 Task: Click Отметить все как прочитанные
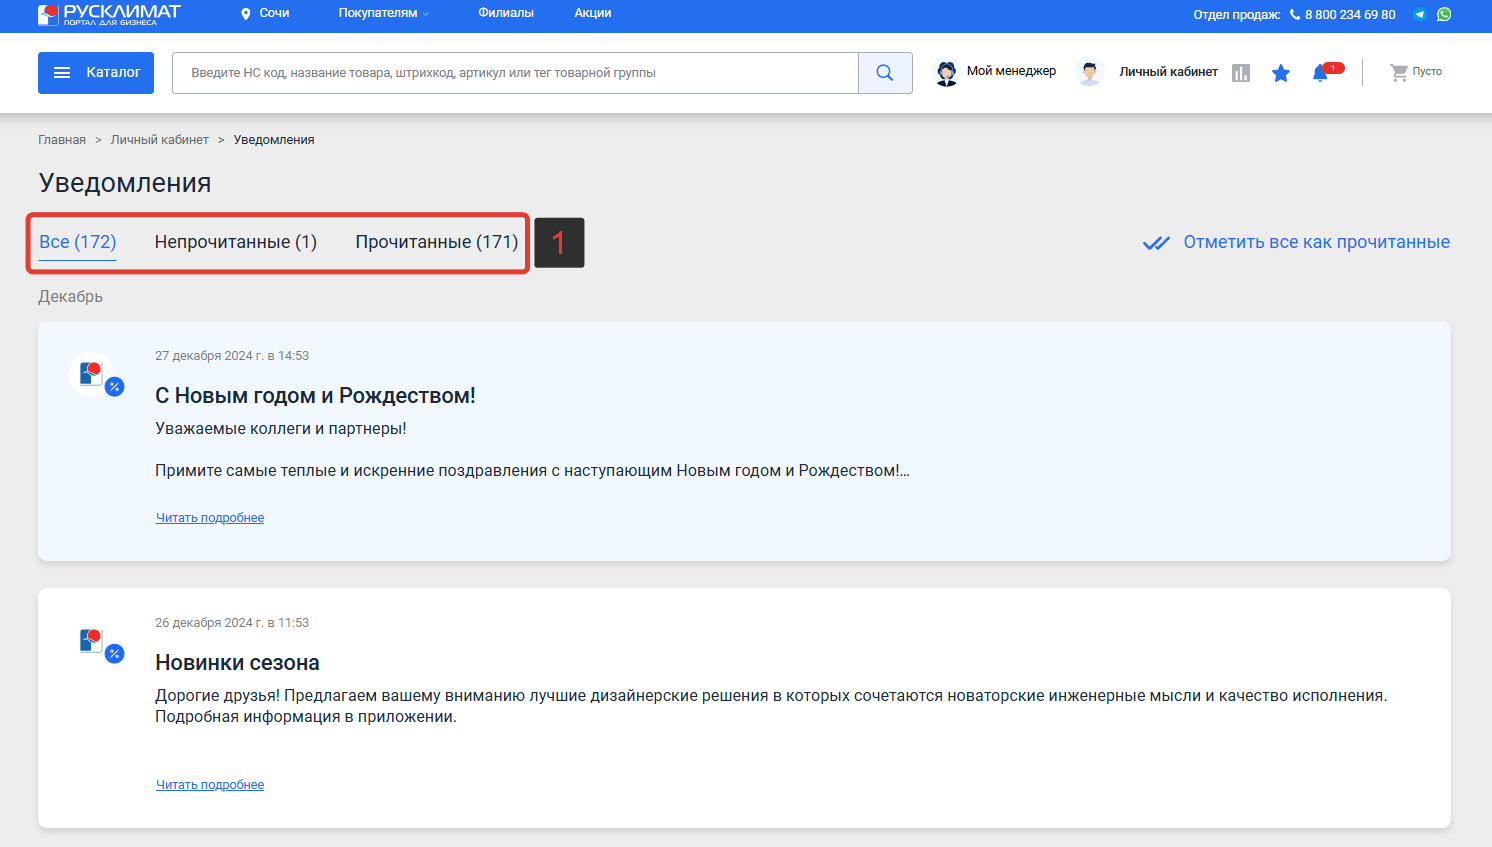pos(1316,242)
